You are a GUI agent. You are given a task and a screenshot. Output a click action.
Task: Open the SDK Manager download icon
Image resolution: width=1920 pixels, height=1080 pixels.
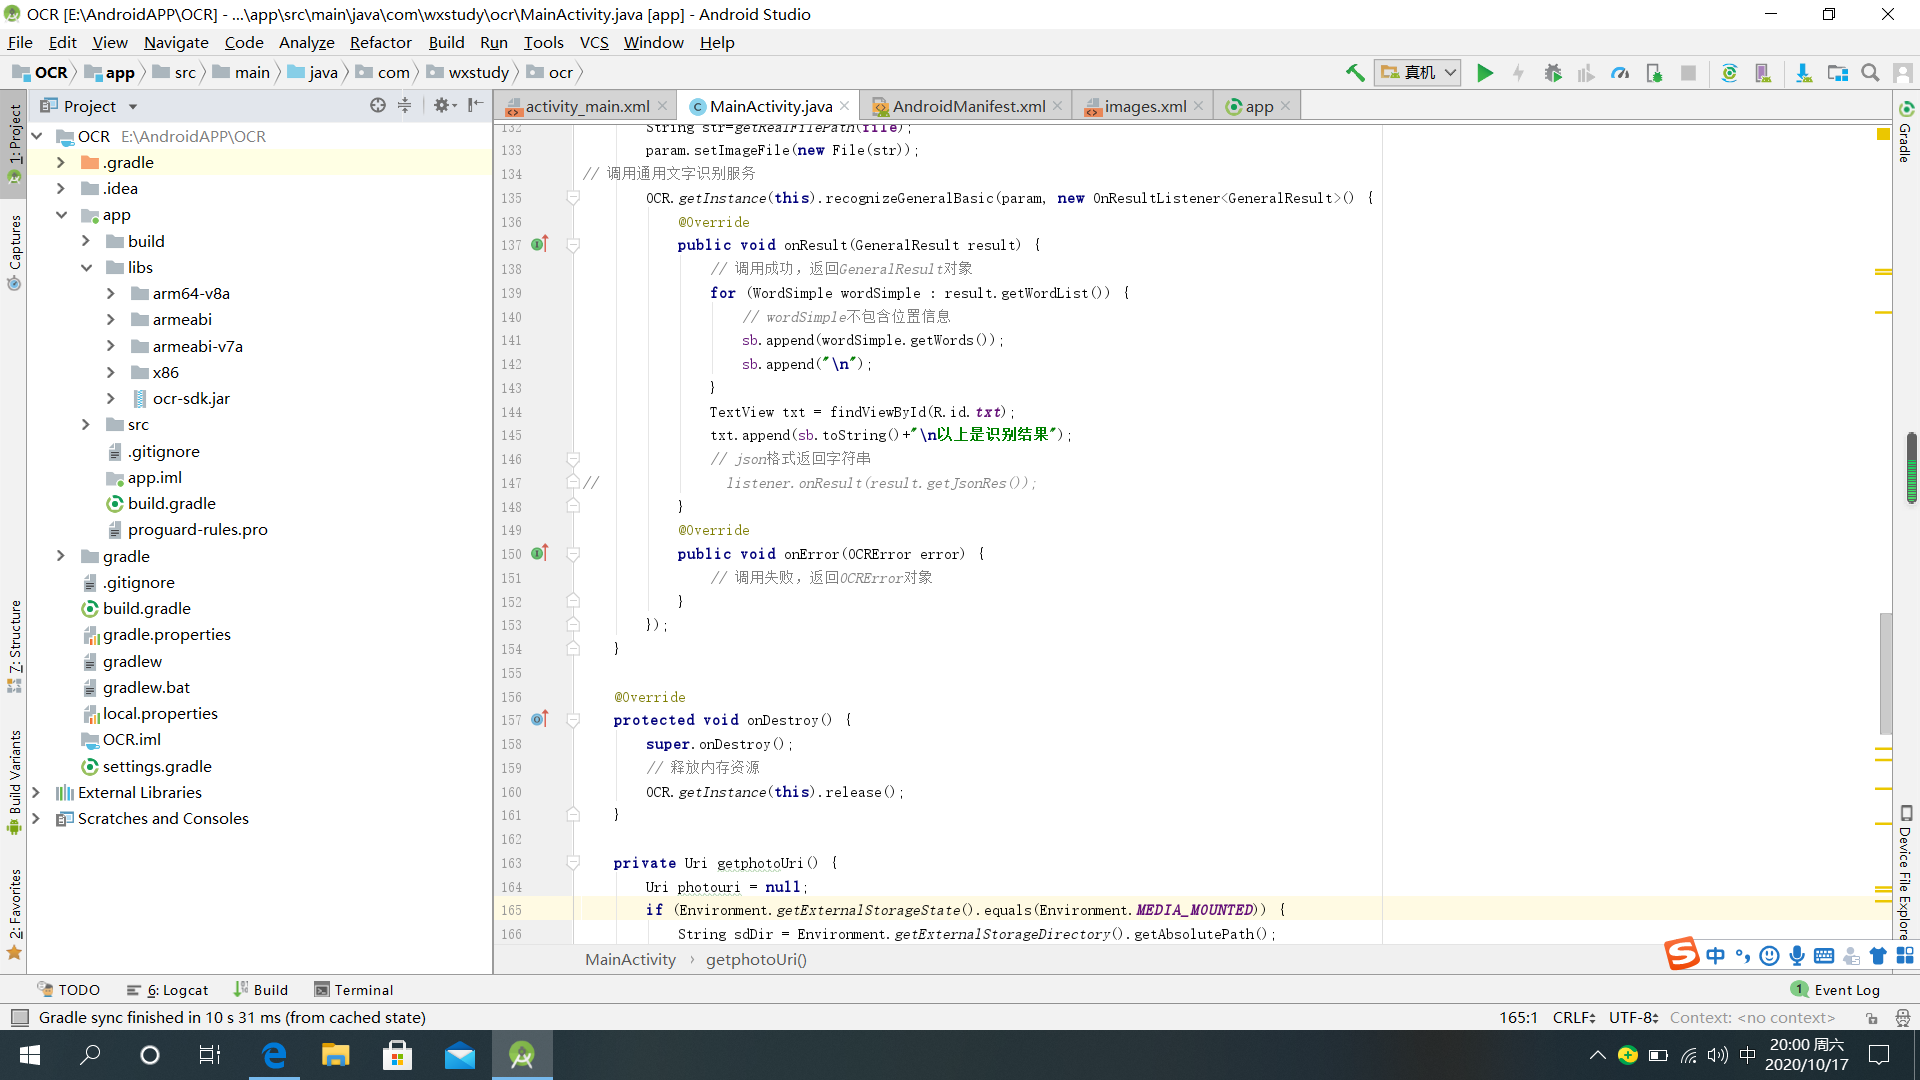pyautogui.click(x=1804, y=73)
